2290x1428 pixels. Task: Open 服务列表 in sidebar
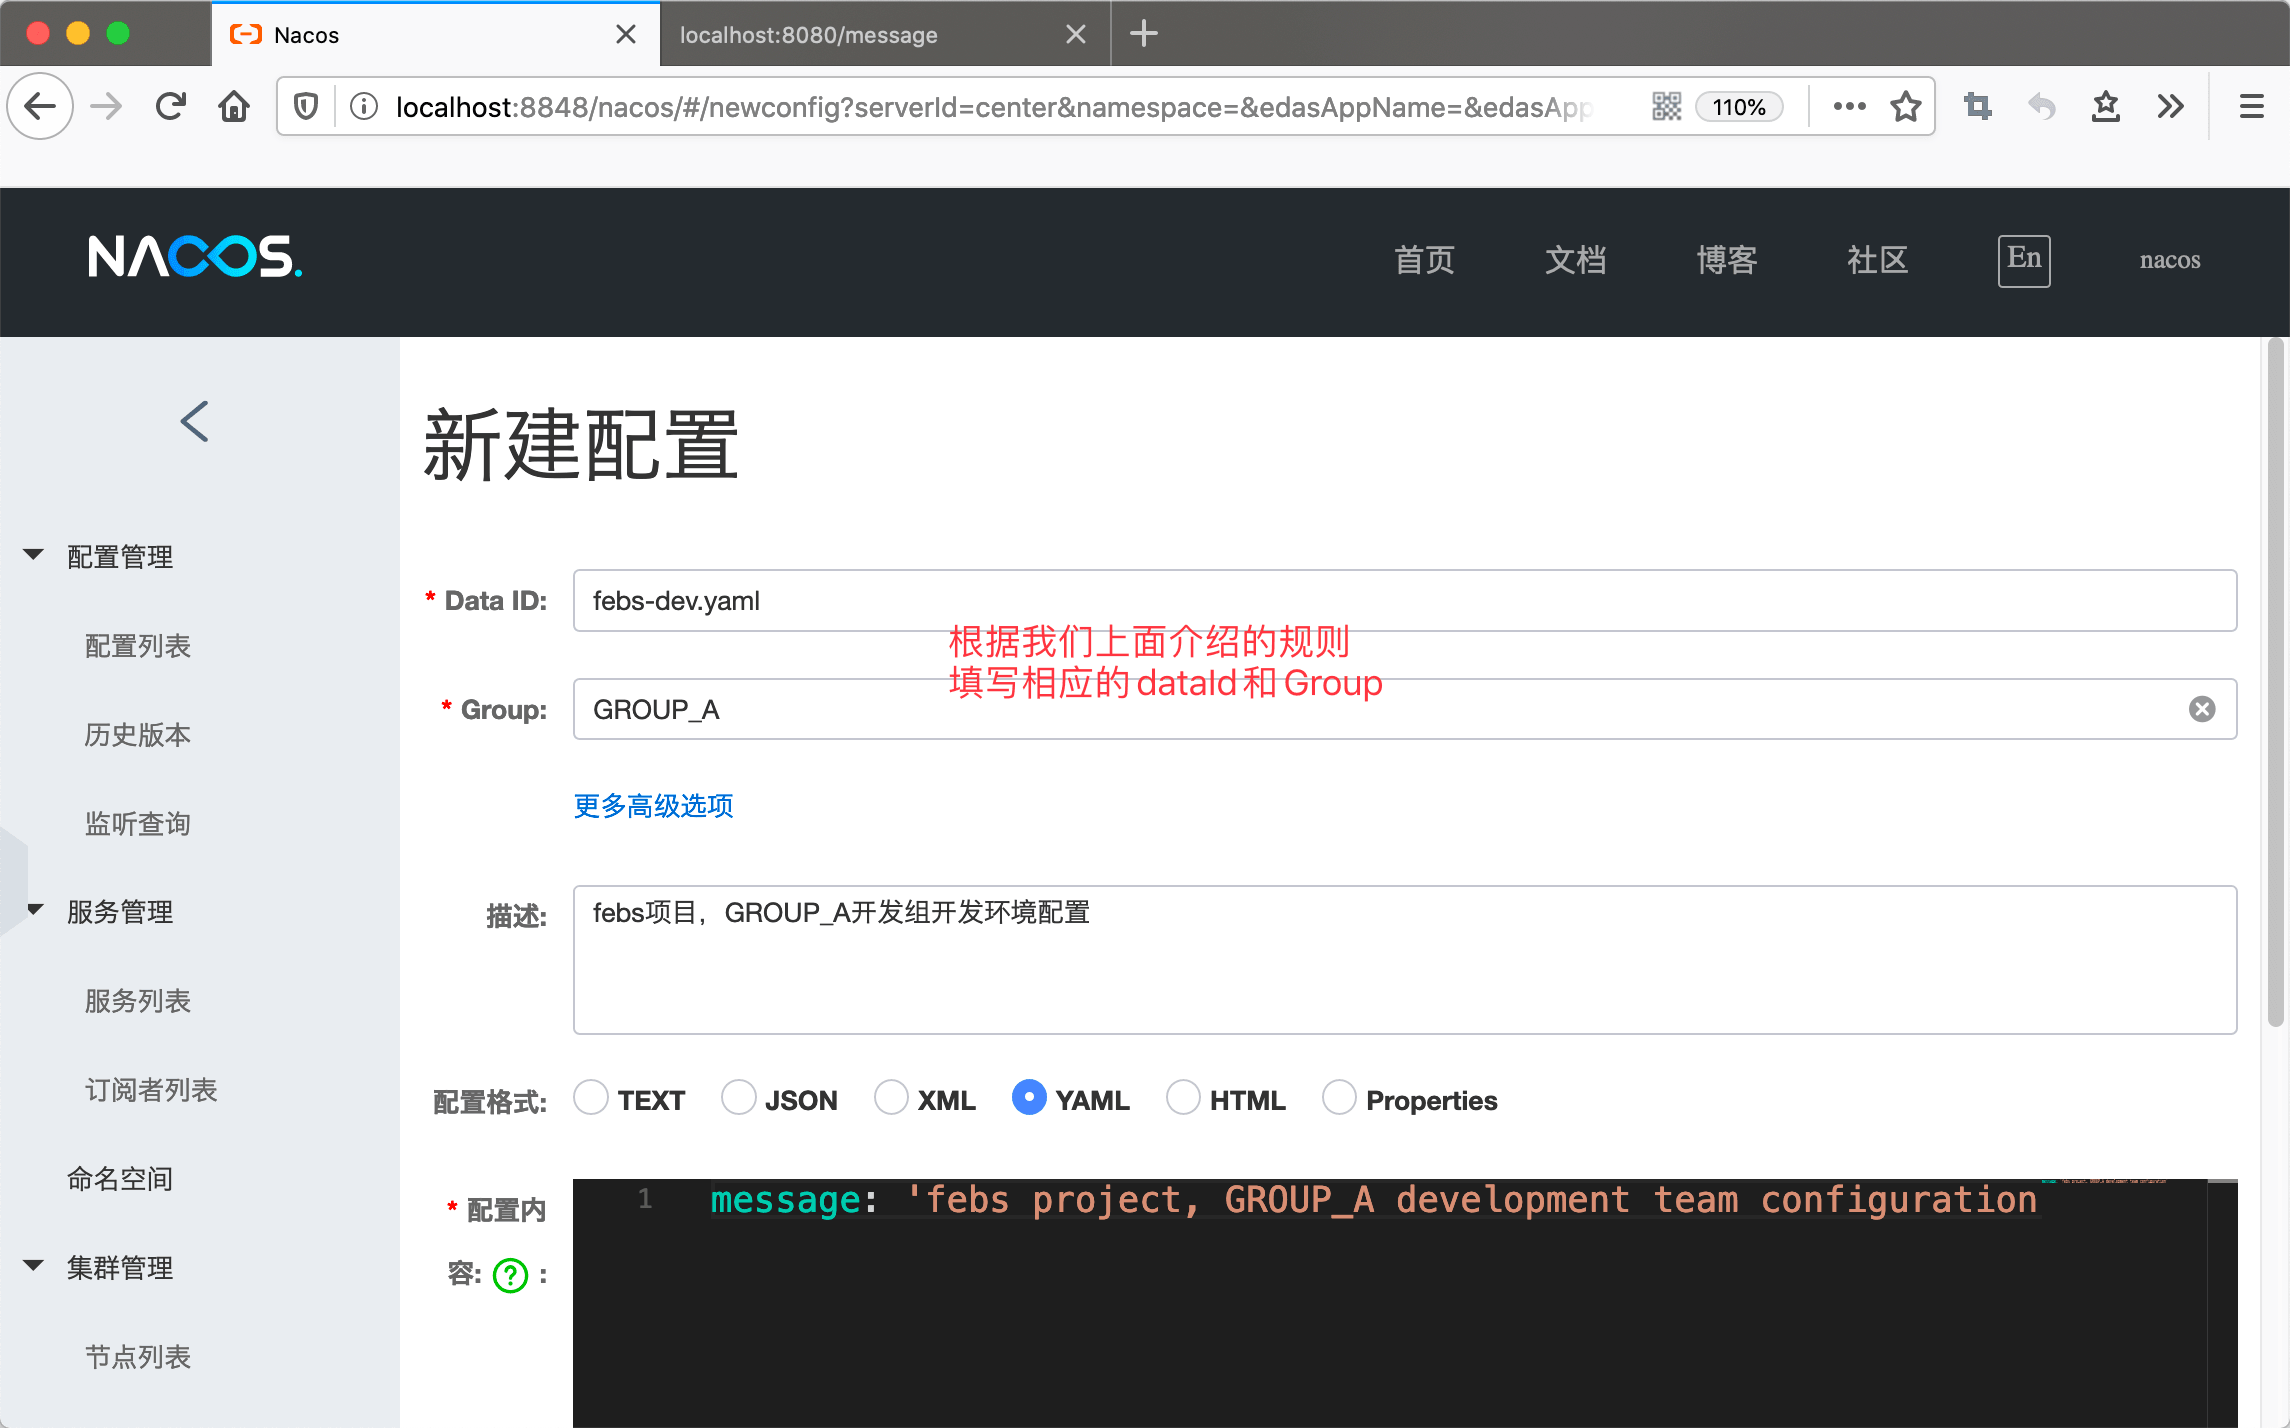coord(138,1001)
